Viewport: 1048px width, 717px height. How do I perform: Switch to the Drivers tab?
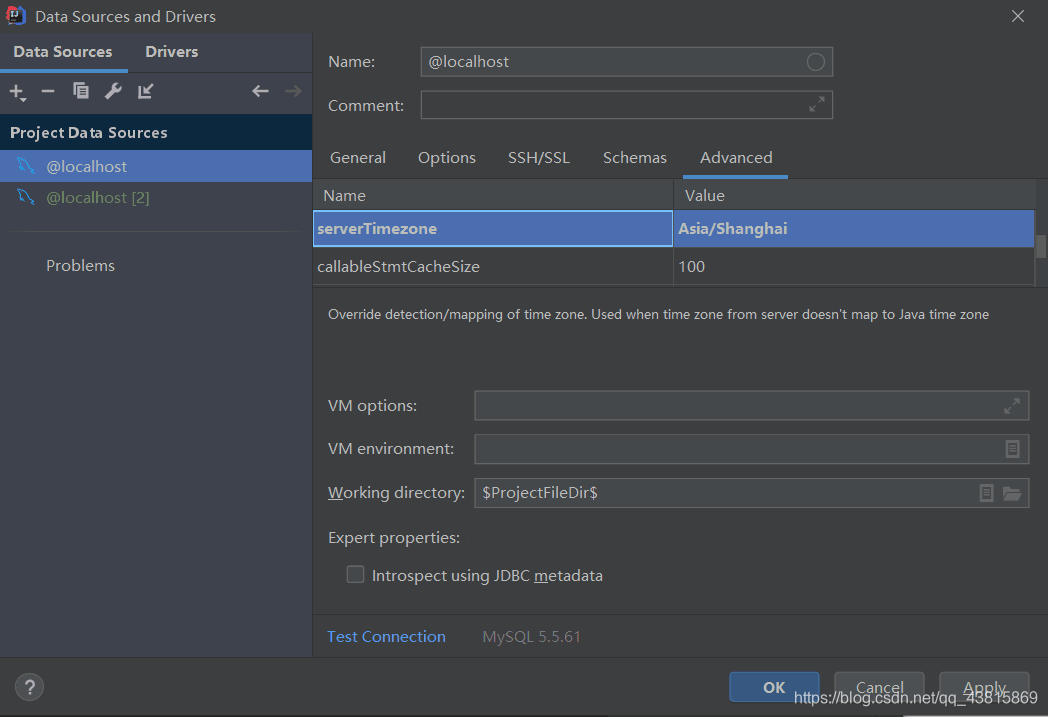pyautogui.click(x=172, y=51)
